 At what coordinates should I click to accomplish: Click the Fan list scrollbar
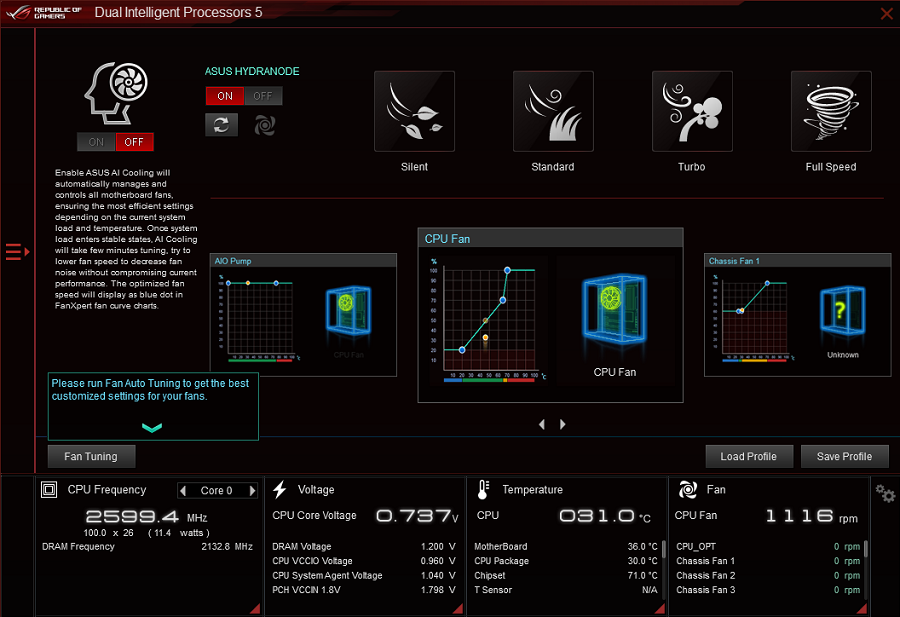pyautogui.click(x=866, y=550)
